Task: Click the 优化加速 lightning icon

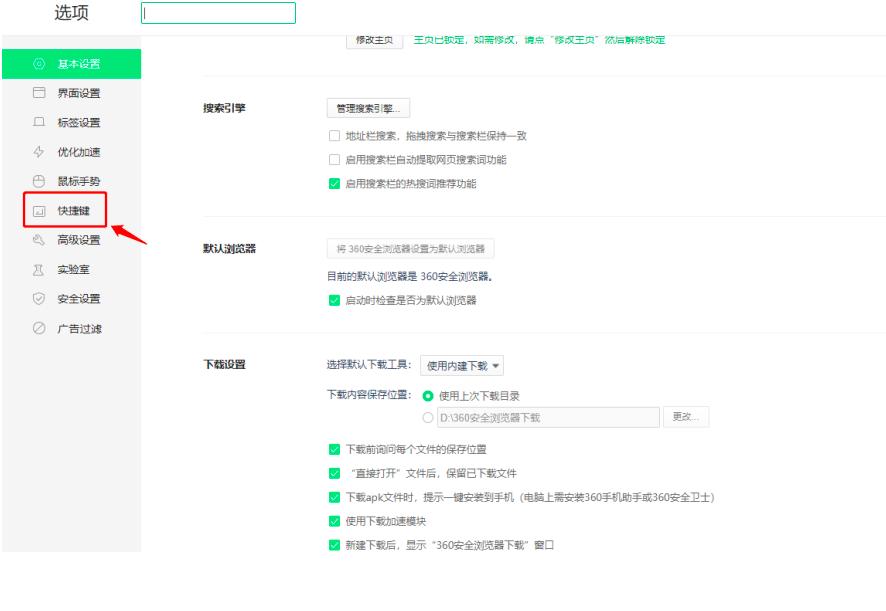Action: pos(39,151)
